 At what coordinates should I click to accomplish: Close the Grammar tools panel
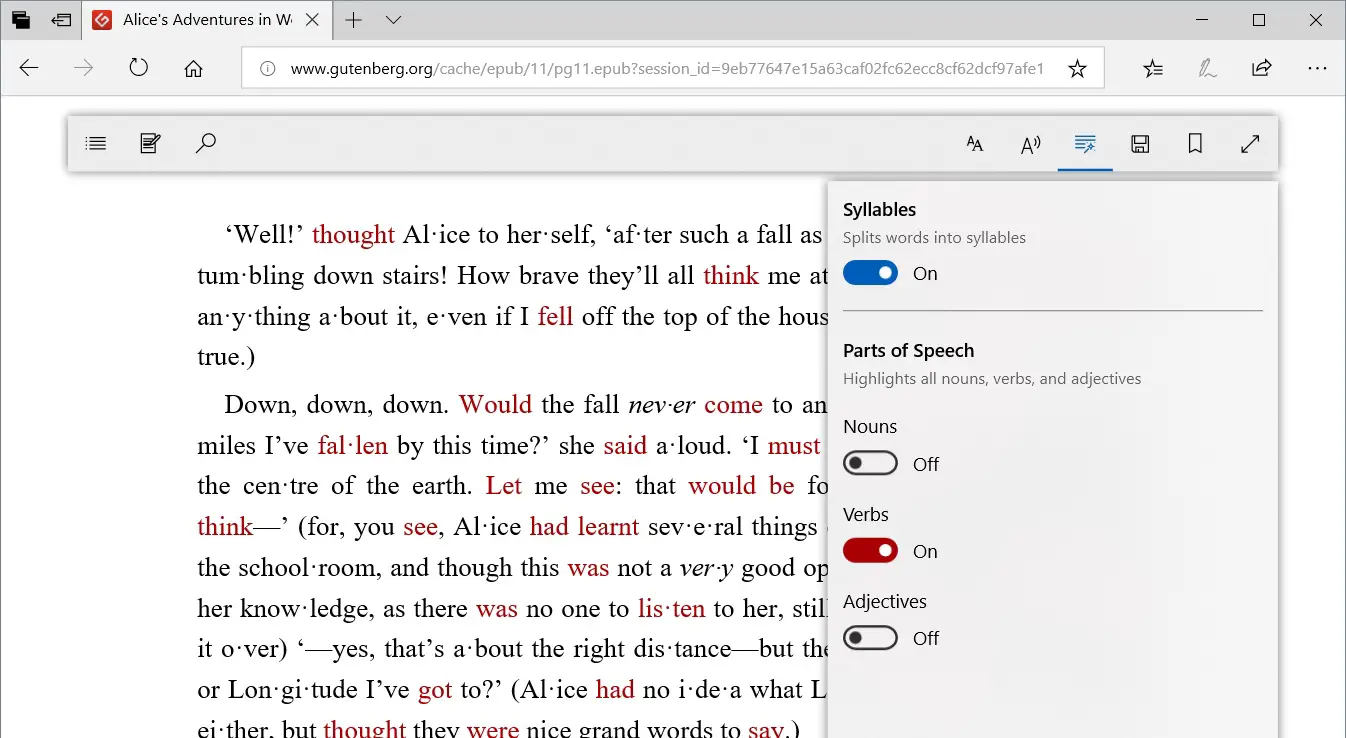[x=1085, y=144]
